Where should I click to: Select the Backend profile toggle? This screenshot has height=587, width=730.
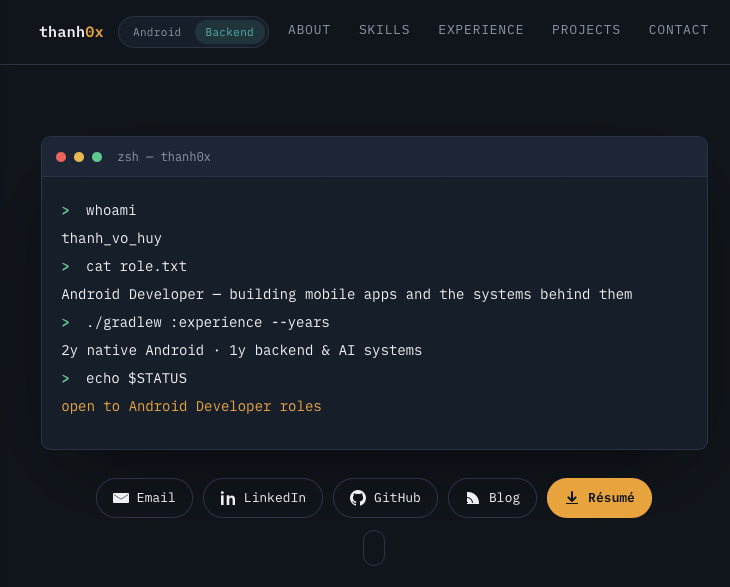click(230, 32)
